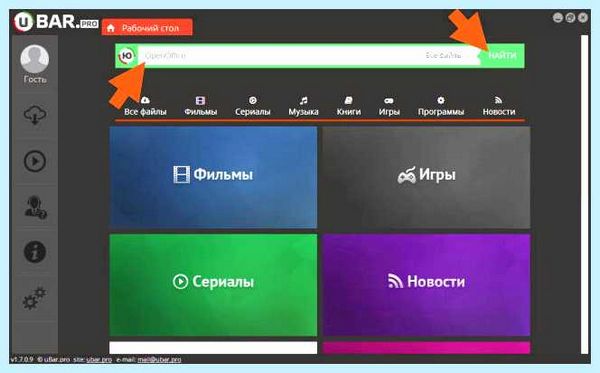This screenshot has width=600, height=373.
Task: Minimize the uBar window
Action: (558, 18)
